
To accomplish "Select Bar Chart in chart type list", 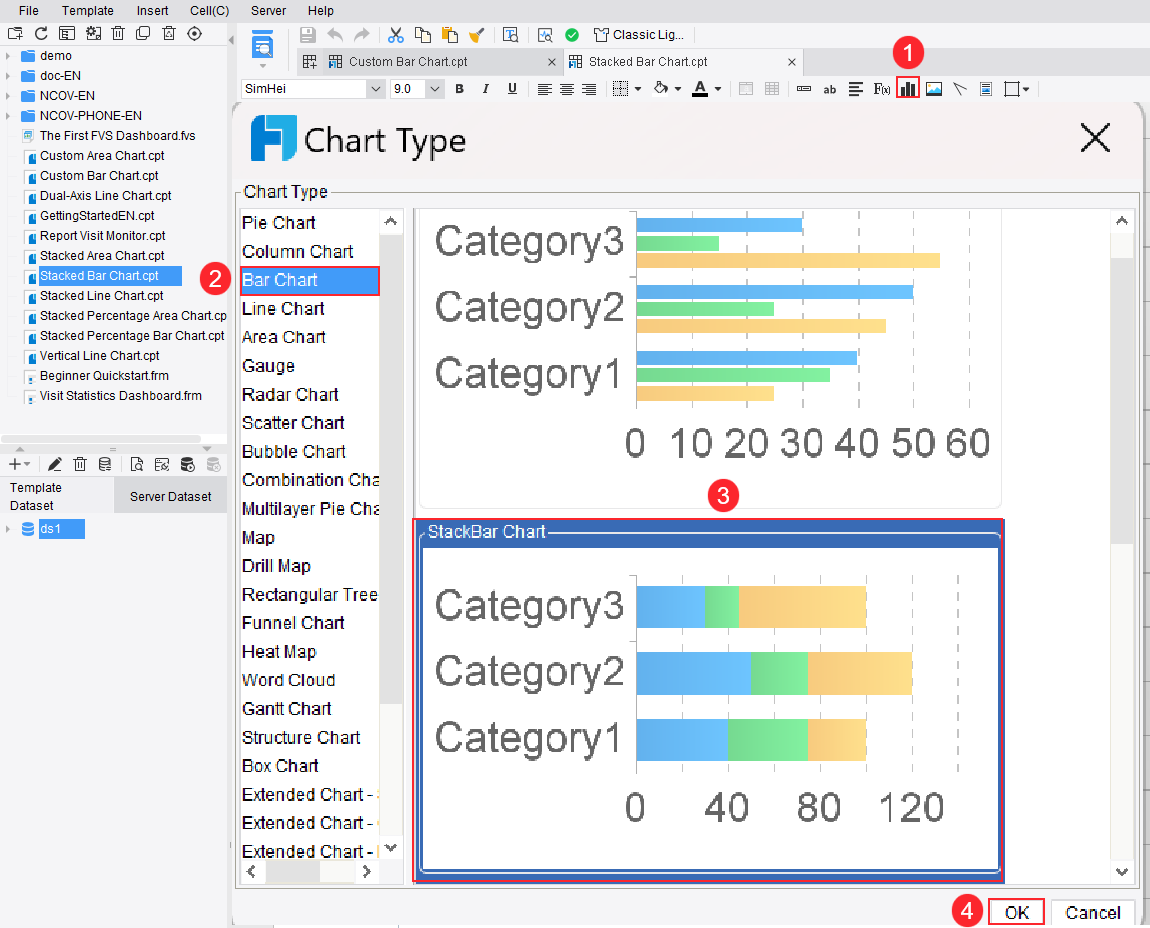I will pyautogui.click(x=310, y=280).
